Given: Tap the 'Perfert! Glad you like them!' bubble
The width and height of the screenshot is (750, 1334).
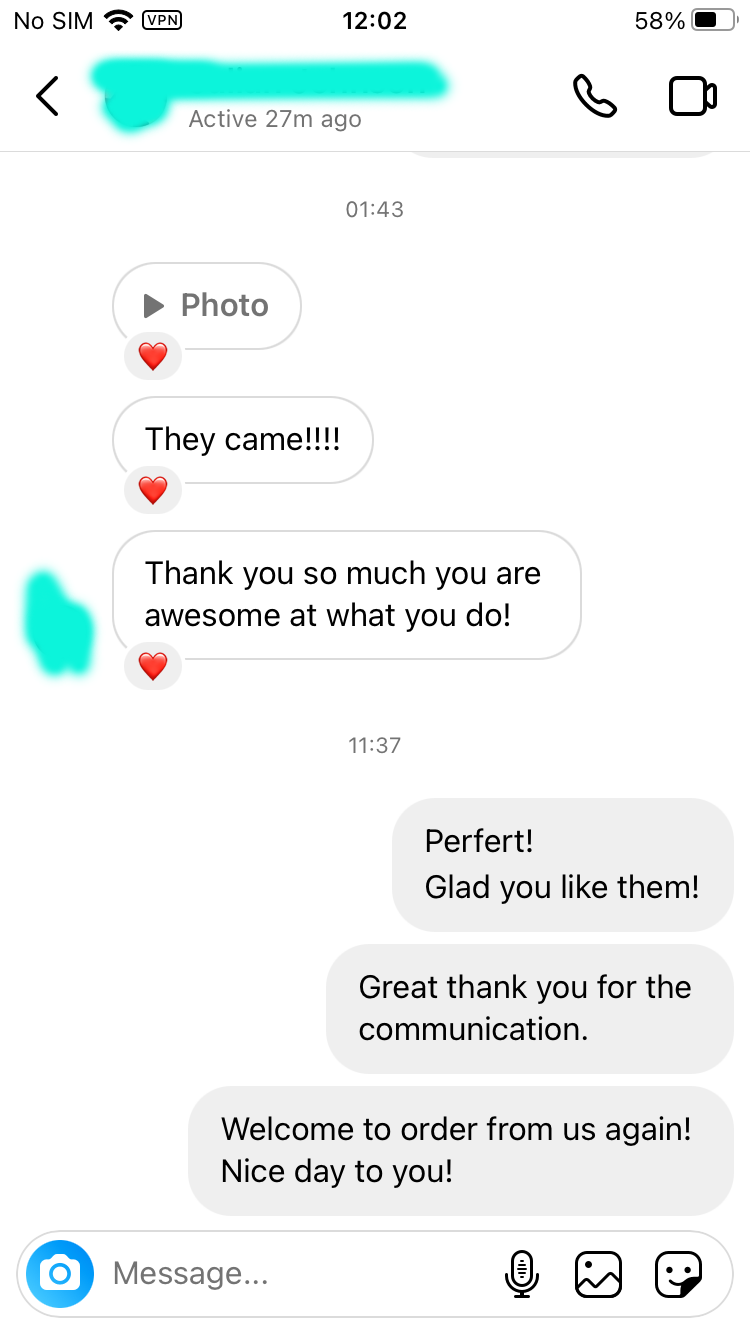Looking at the screenshot, I should 563,865.
